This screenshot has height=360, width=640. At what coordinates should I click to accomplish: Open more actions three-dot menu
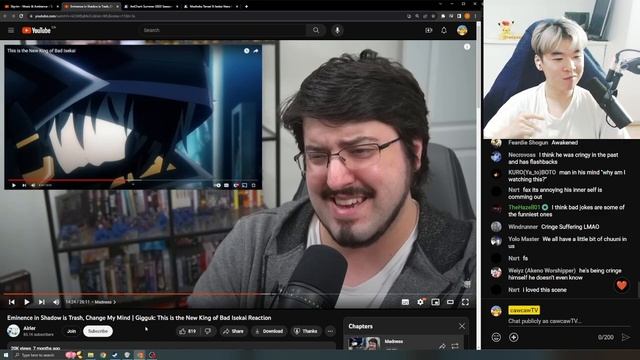click(330, 331)
